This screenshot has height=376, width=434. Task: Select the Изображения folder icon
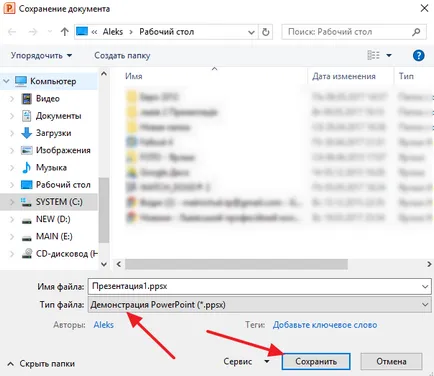(x=27, y=150)
